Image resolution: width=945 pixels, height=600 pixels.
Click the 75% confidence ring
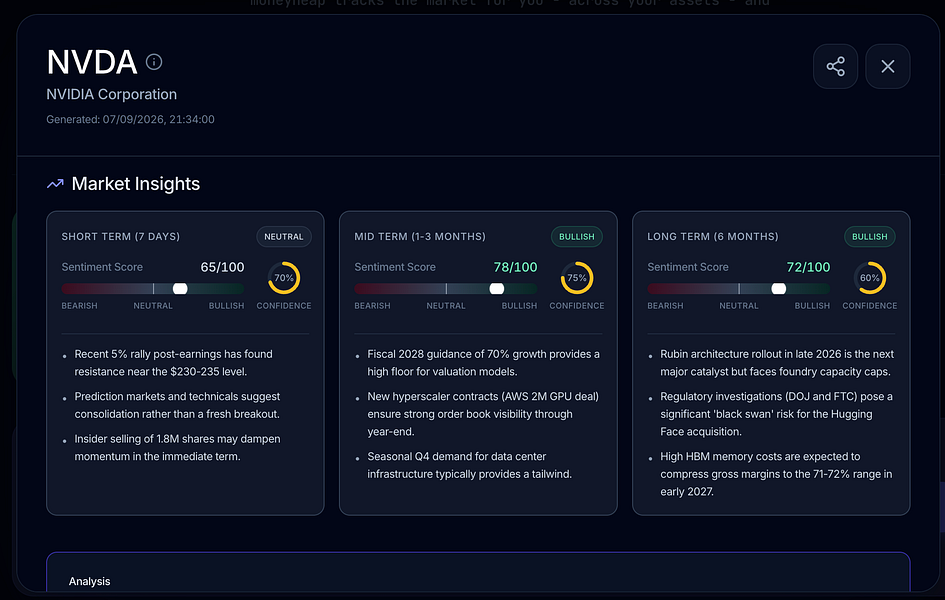[577, 278]
